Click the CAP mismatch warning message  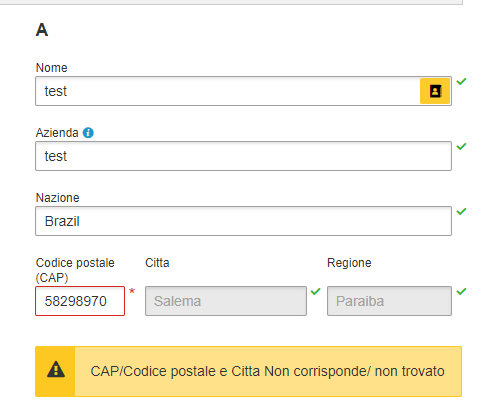pos(267,371)
